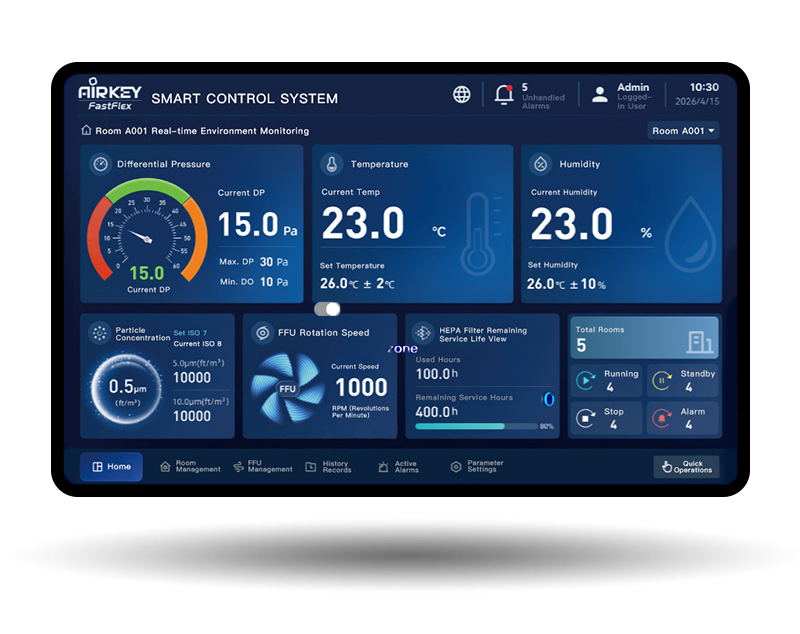Click the HEPA Filter header icon
800x634 pixels.
(423, 333)
